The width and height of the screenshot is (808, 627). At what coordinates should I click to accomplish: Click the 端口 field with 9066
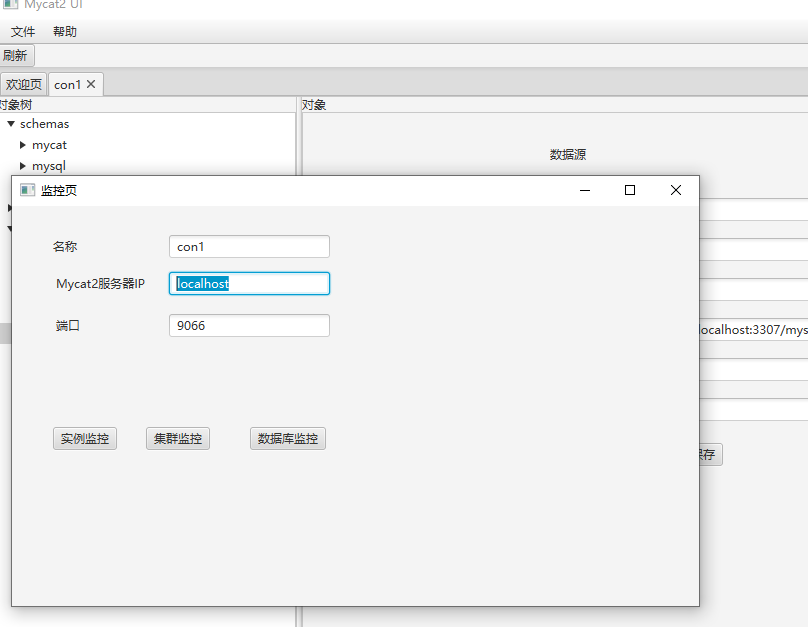tap(249, 326)
